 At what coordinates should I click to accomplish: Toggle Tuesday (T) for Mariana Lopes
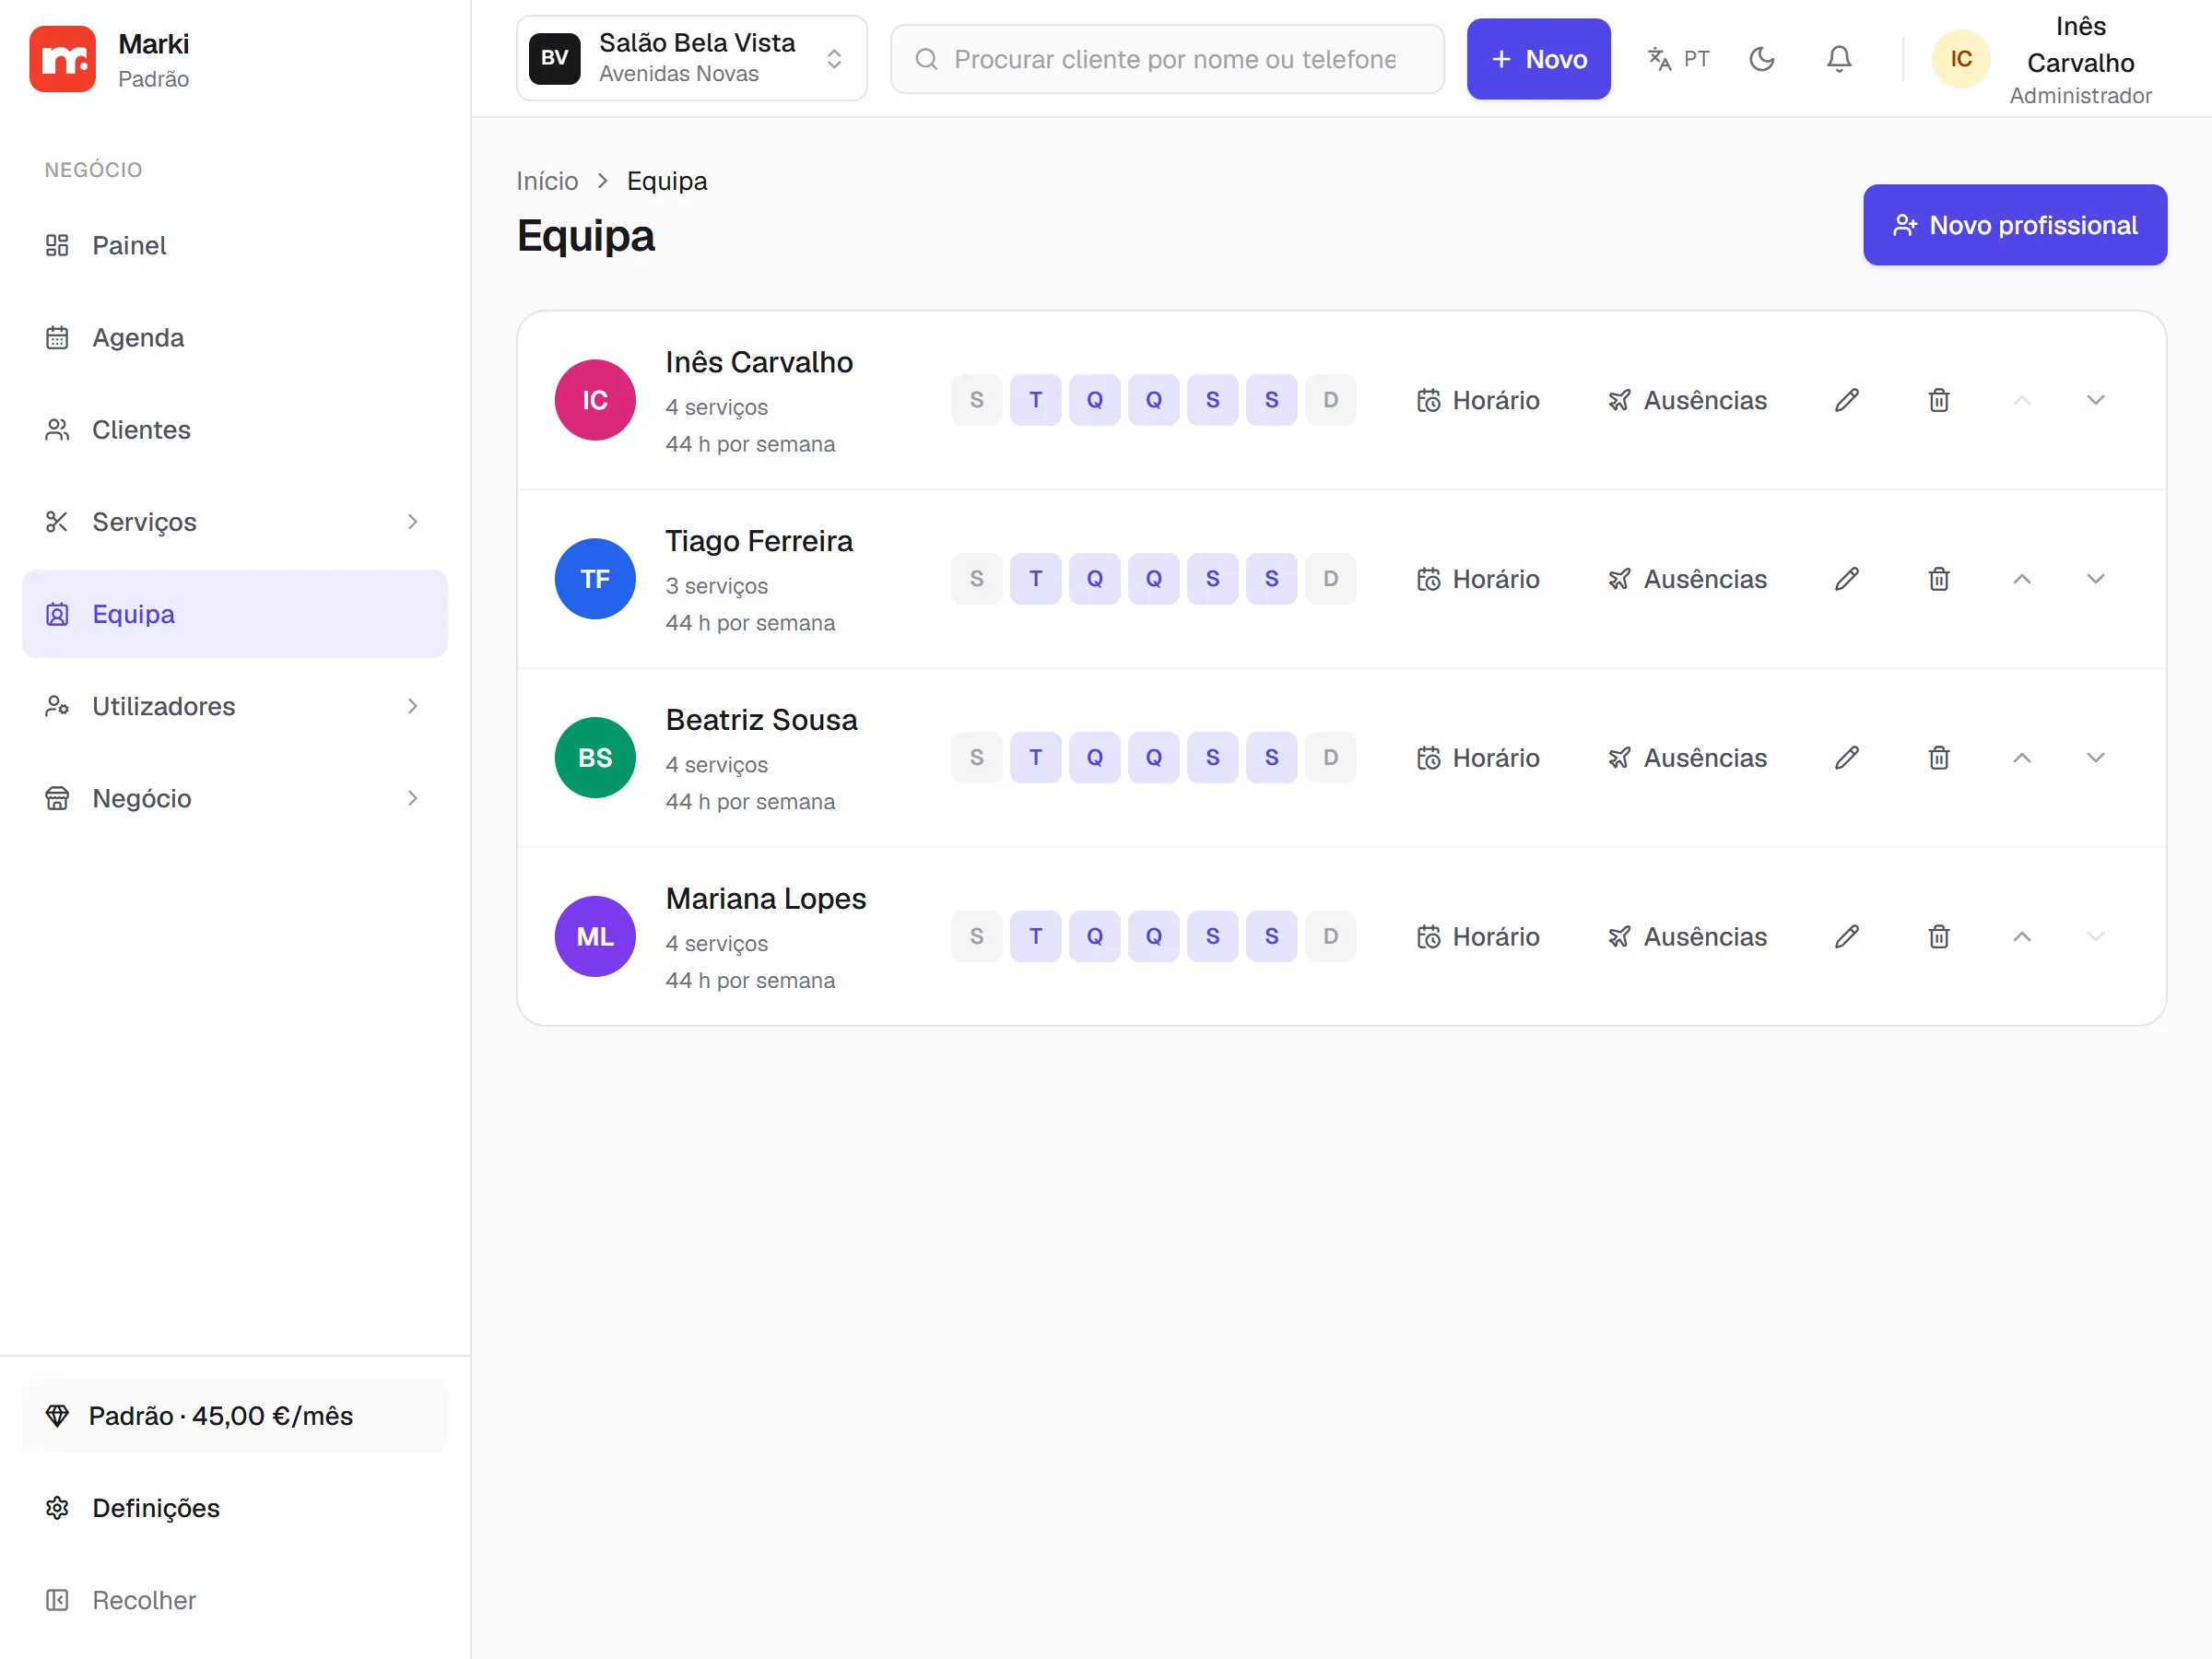1035,937
